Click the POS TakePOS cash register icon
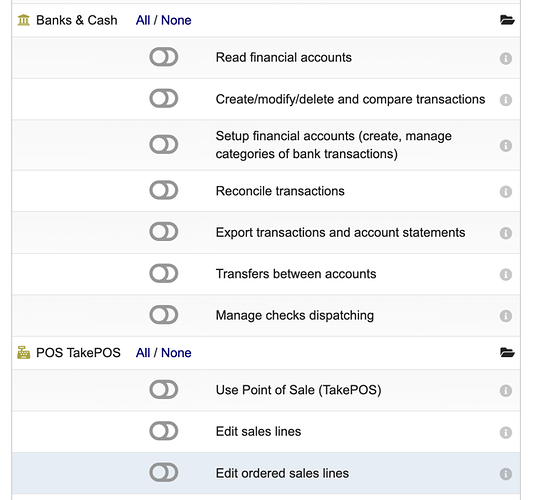Viewport: 533px width, 500px height. (x=24, y=352)
